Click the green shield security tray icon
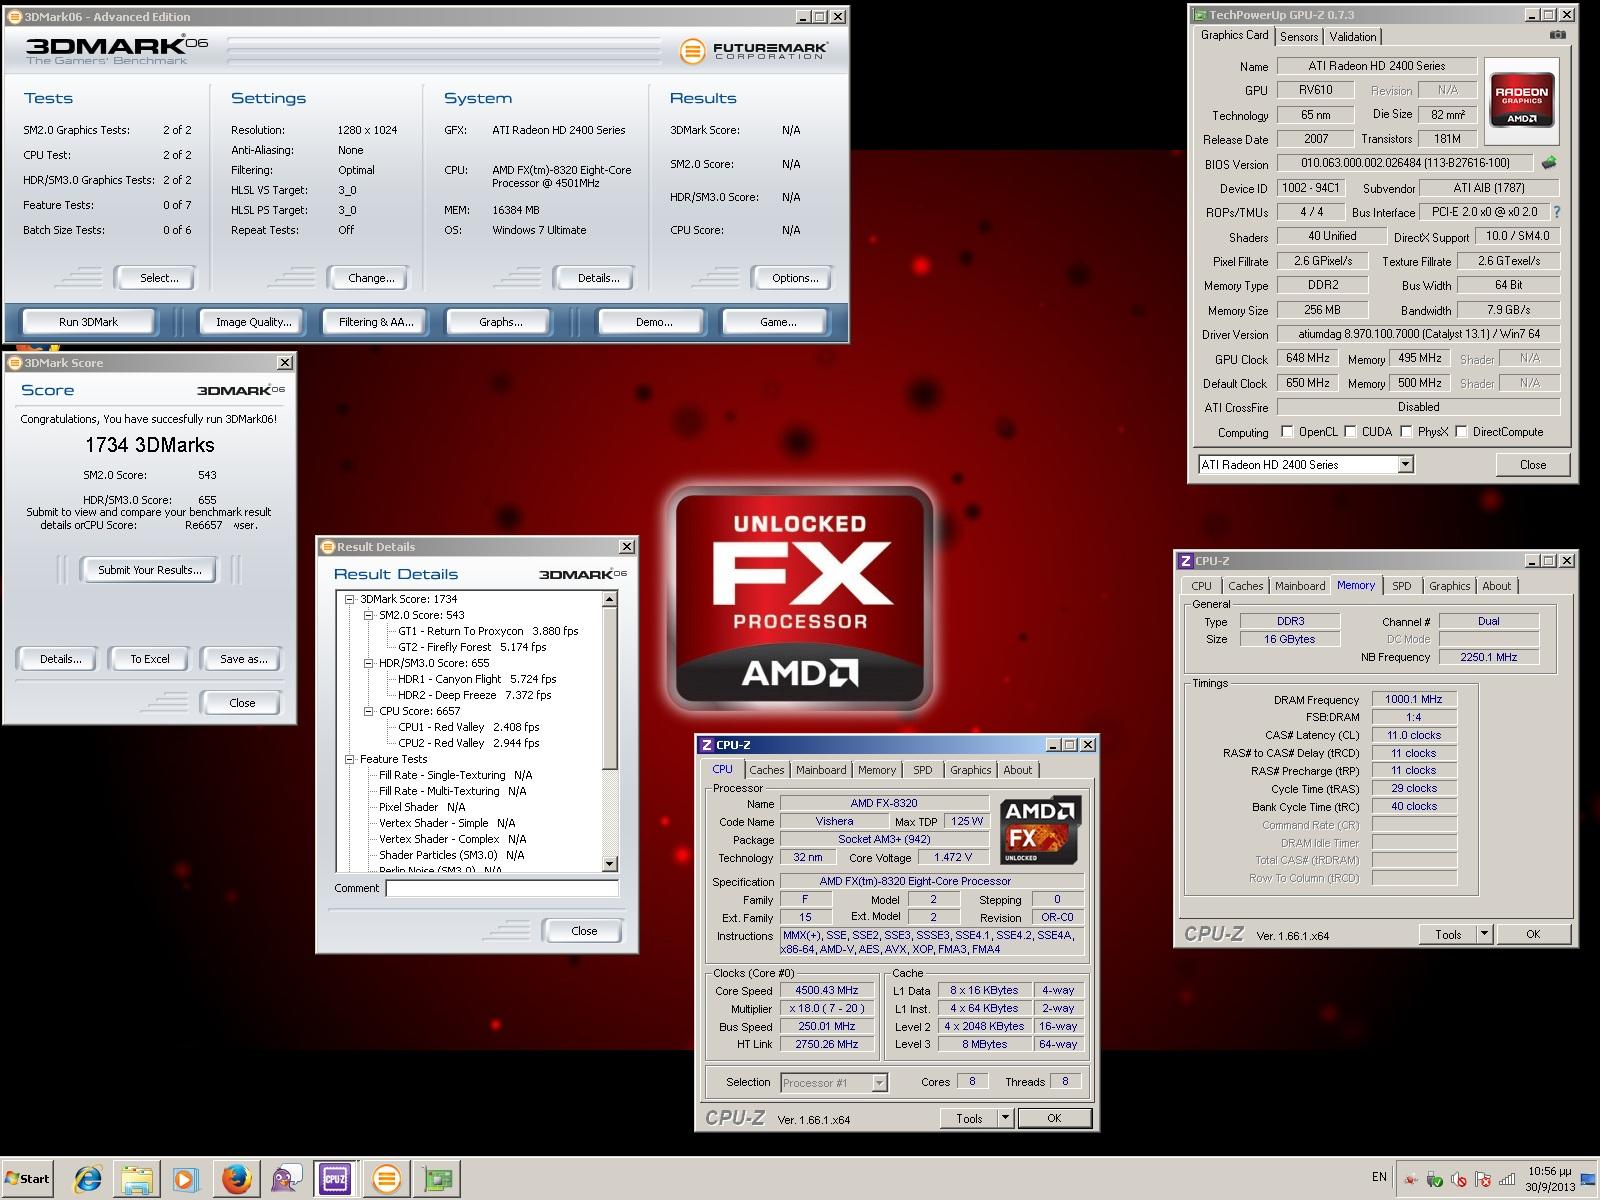1600x1200 pixels. [1434, 1178]
